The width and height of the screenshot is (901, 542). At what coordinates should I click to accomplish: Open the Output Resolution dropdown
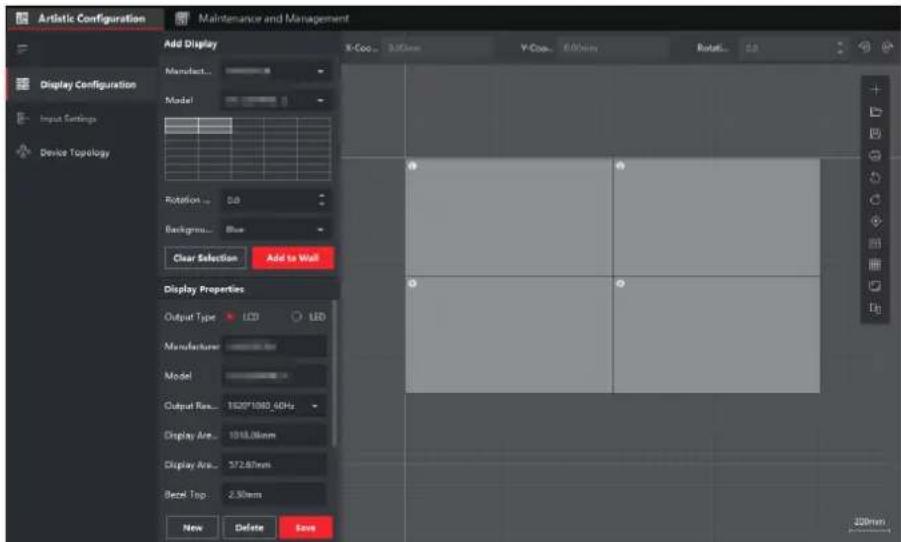275,406
